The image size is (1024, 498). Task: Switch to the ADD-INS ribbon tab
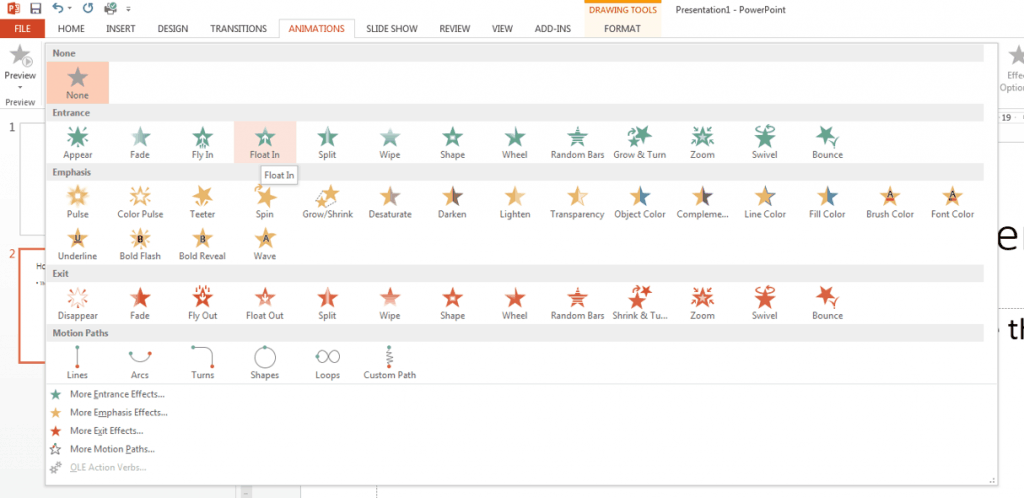point(552,29)
